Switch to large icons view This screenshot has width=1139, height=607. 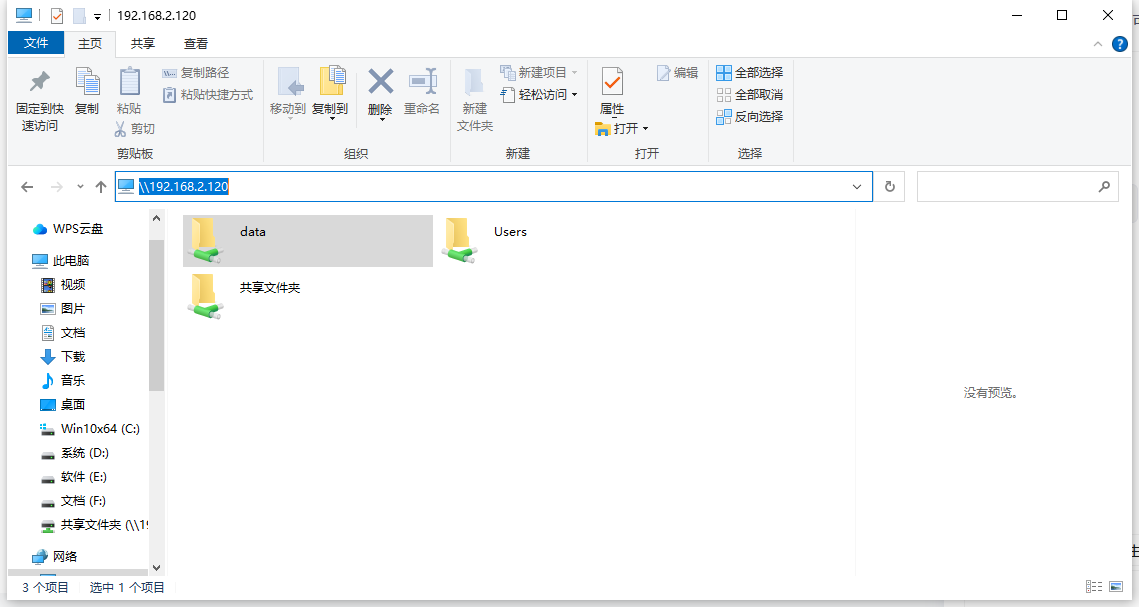pos(1116,587)
